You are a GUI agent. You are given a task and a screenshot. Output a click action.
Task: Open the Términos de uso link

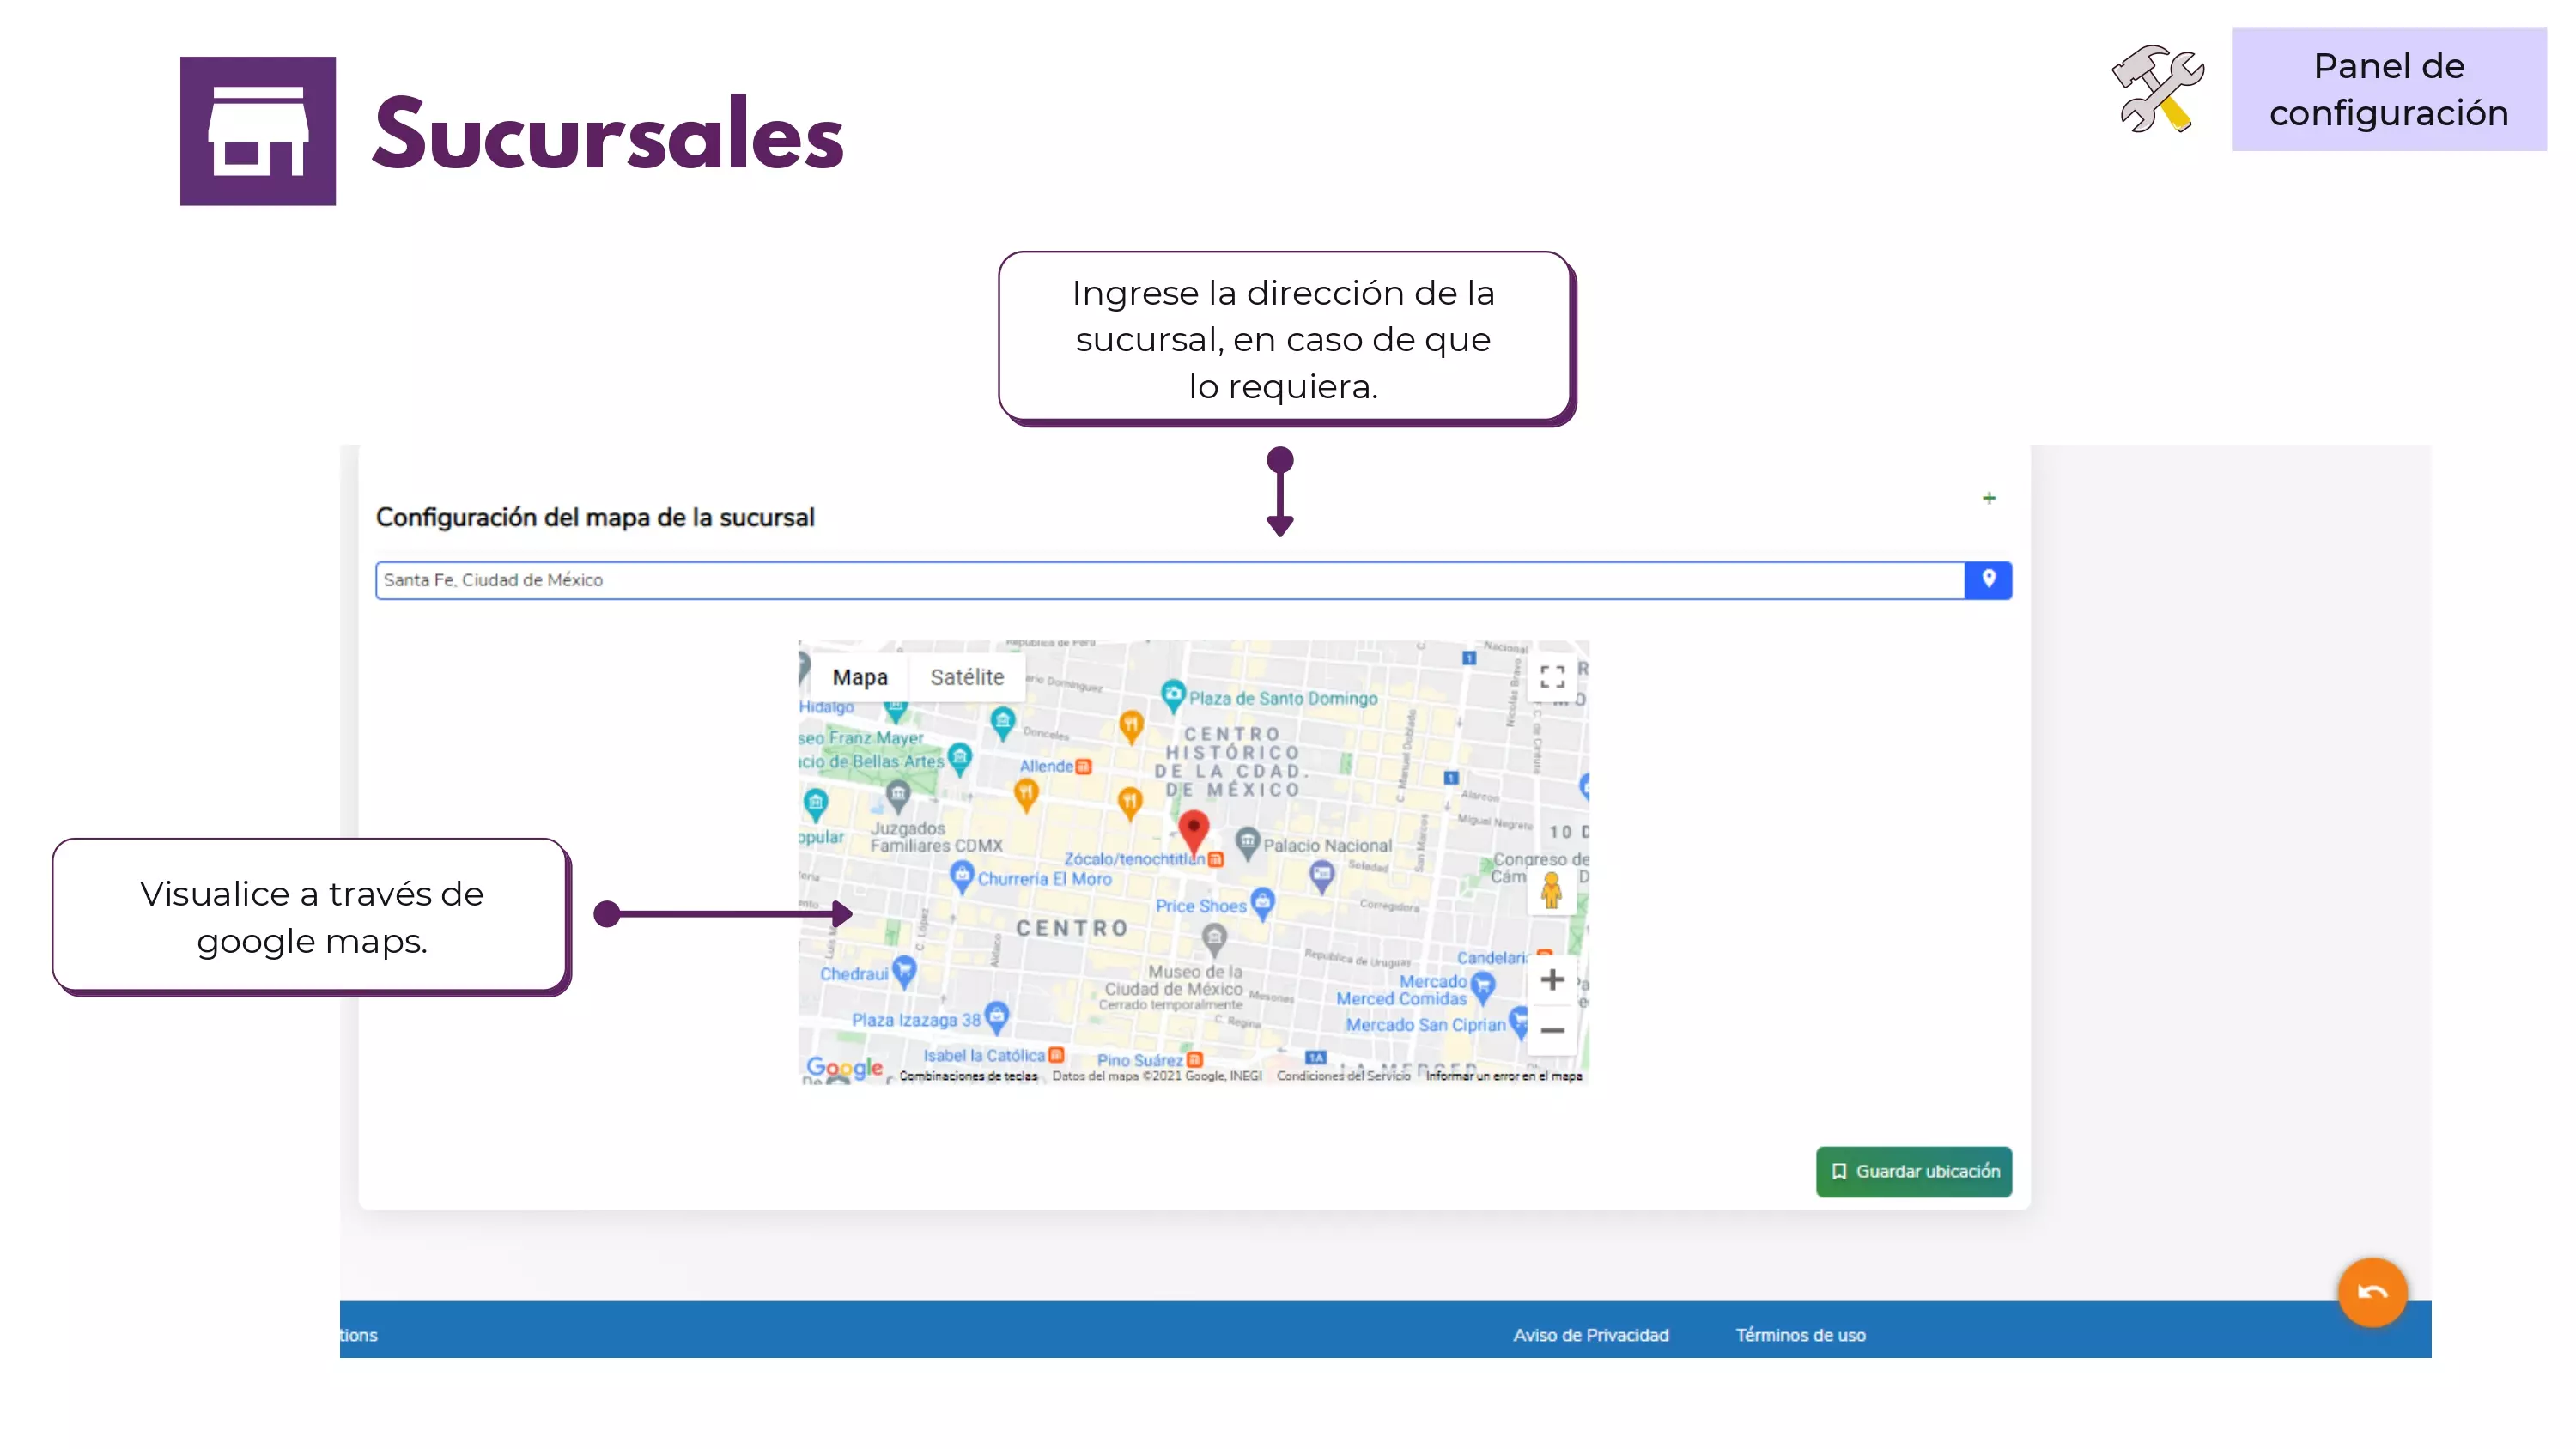pos(1800,1335)
